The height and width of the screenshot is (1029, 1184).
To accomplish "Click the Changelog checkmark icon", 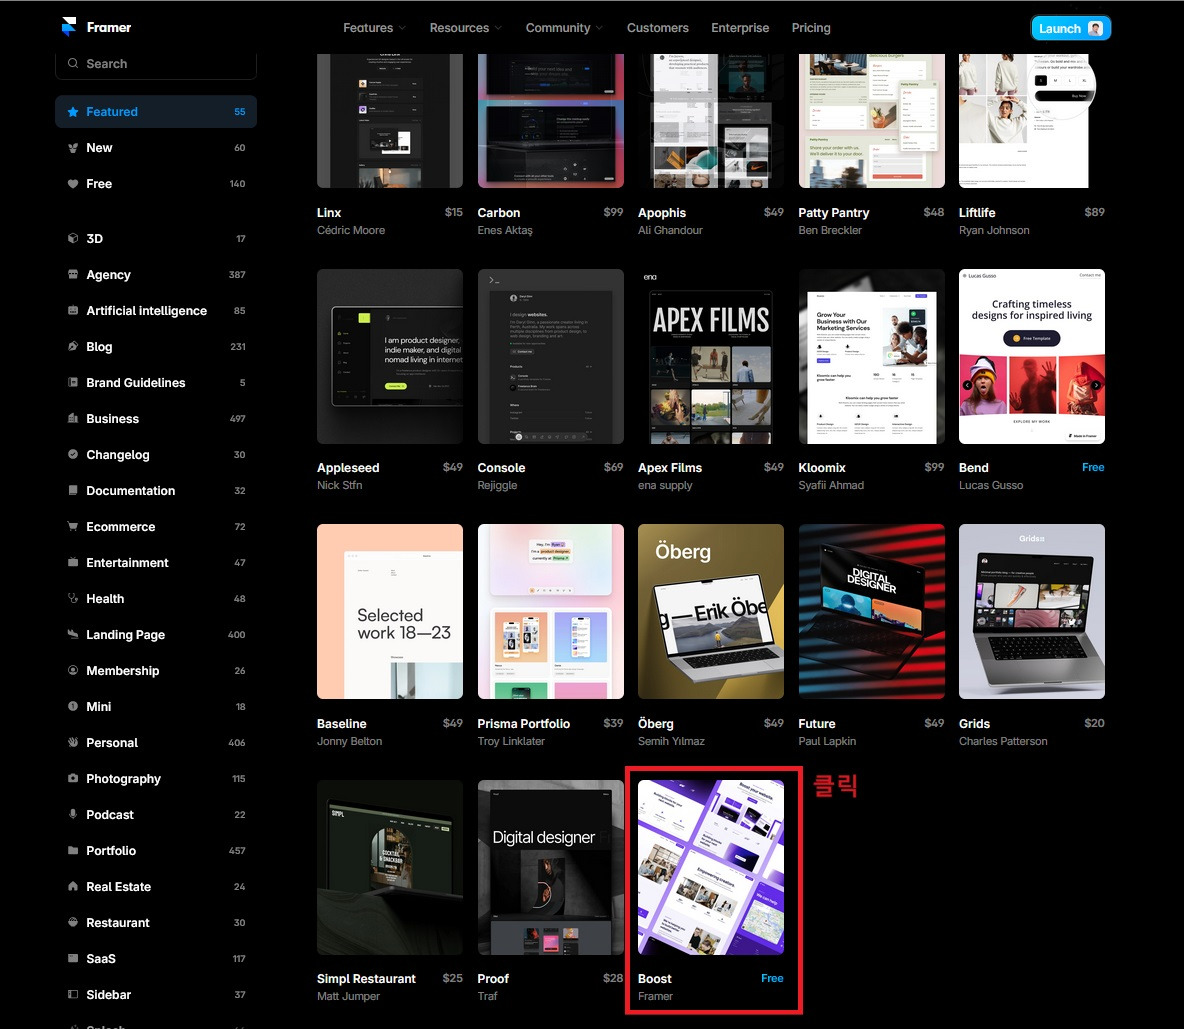I will 72,454.
